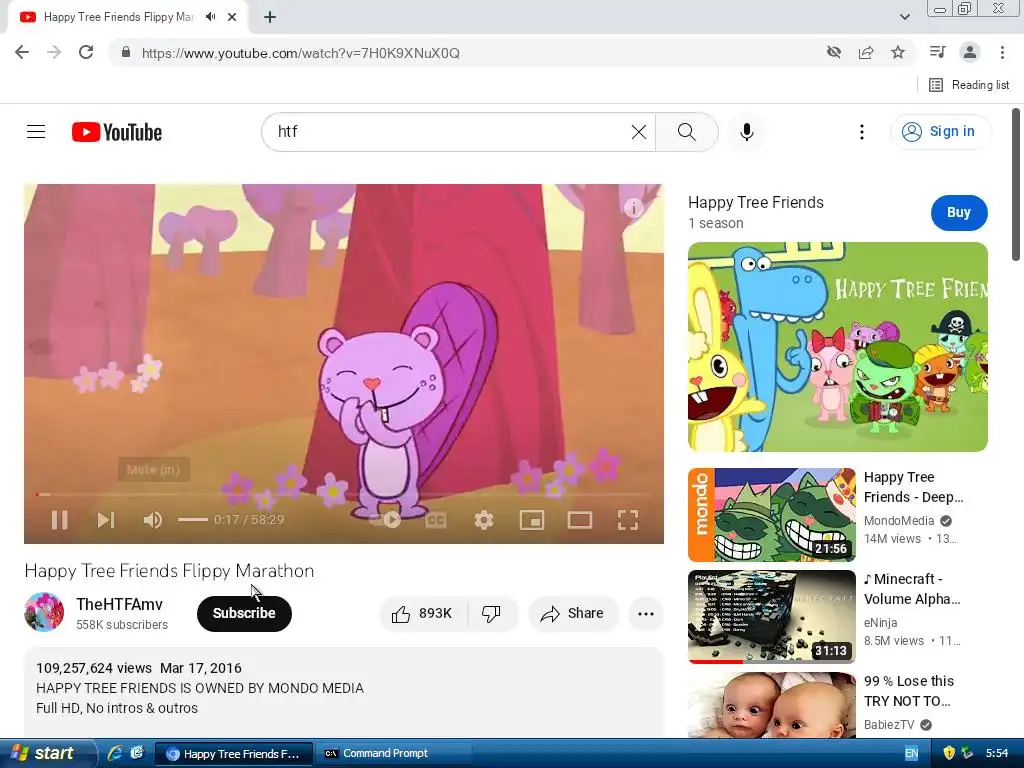Image resolution: width=1024 pixels, height=768 pixels.
Task: Expand the video description box
Action: (x=344, y=692)
